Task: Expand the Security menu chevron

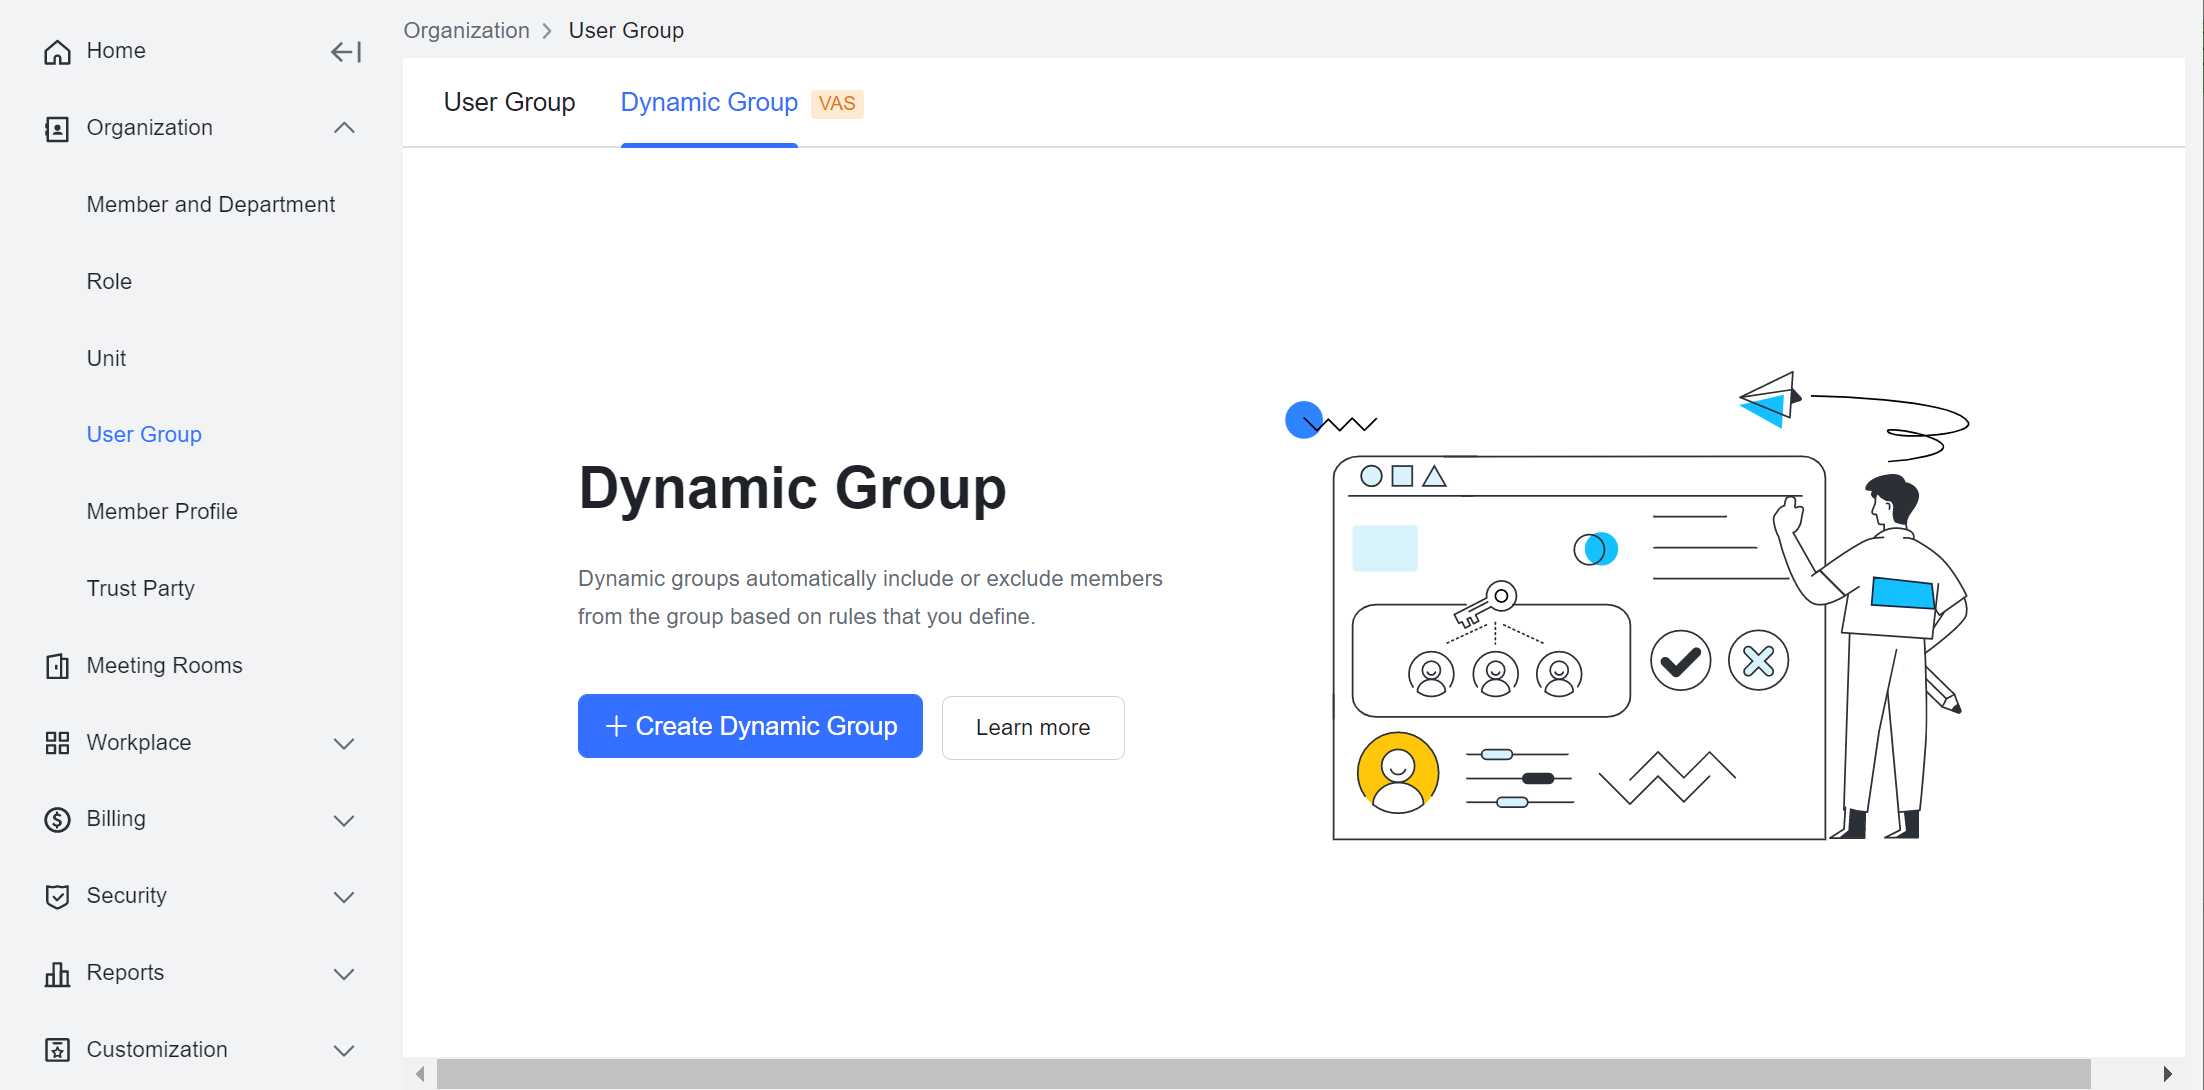Action: coord(344,897)
